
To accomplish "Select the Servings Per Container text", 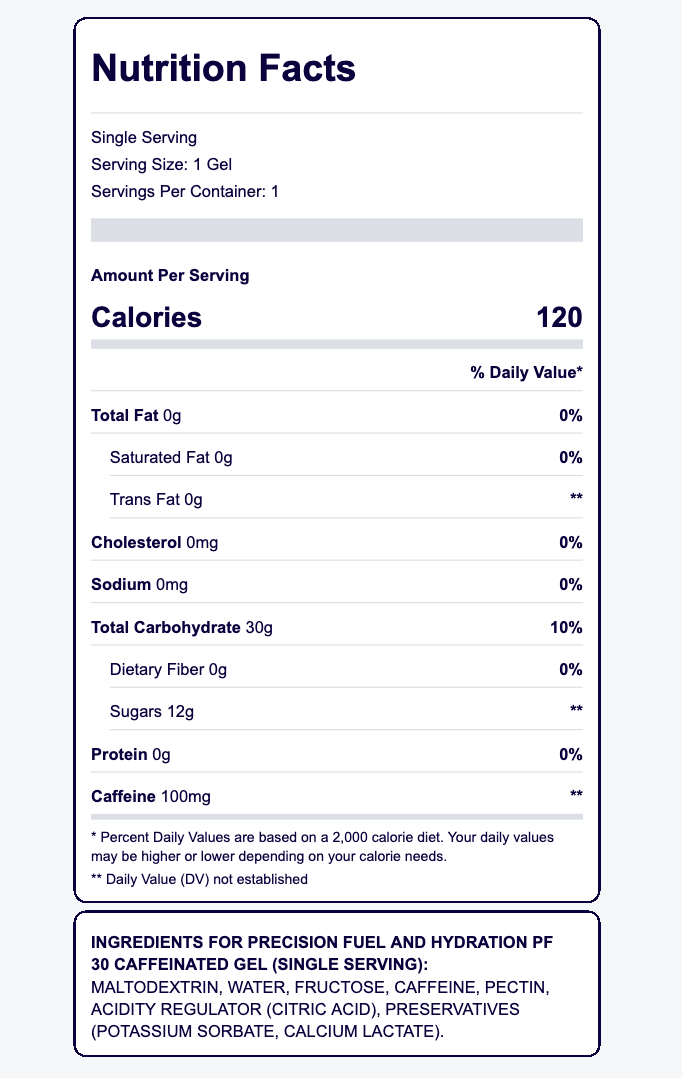I will (184, 191).
